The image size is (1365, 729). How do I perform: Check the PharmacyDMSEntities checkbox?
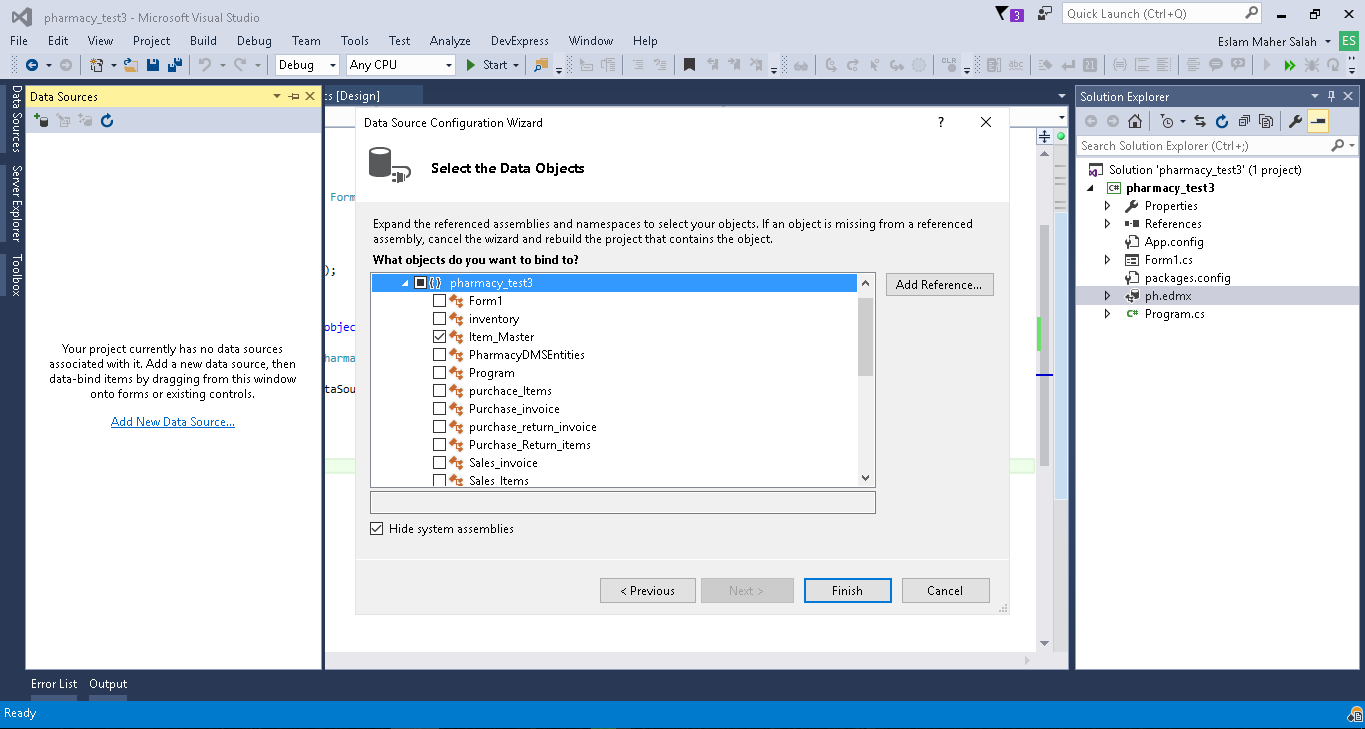tap(439, 355)
